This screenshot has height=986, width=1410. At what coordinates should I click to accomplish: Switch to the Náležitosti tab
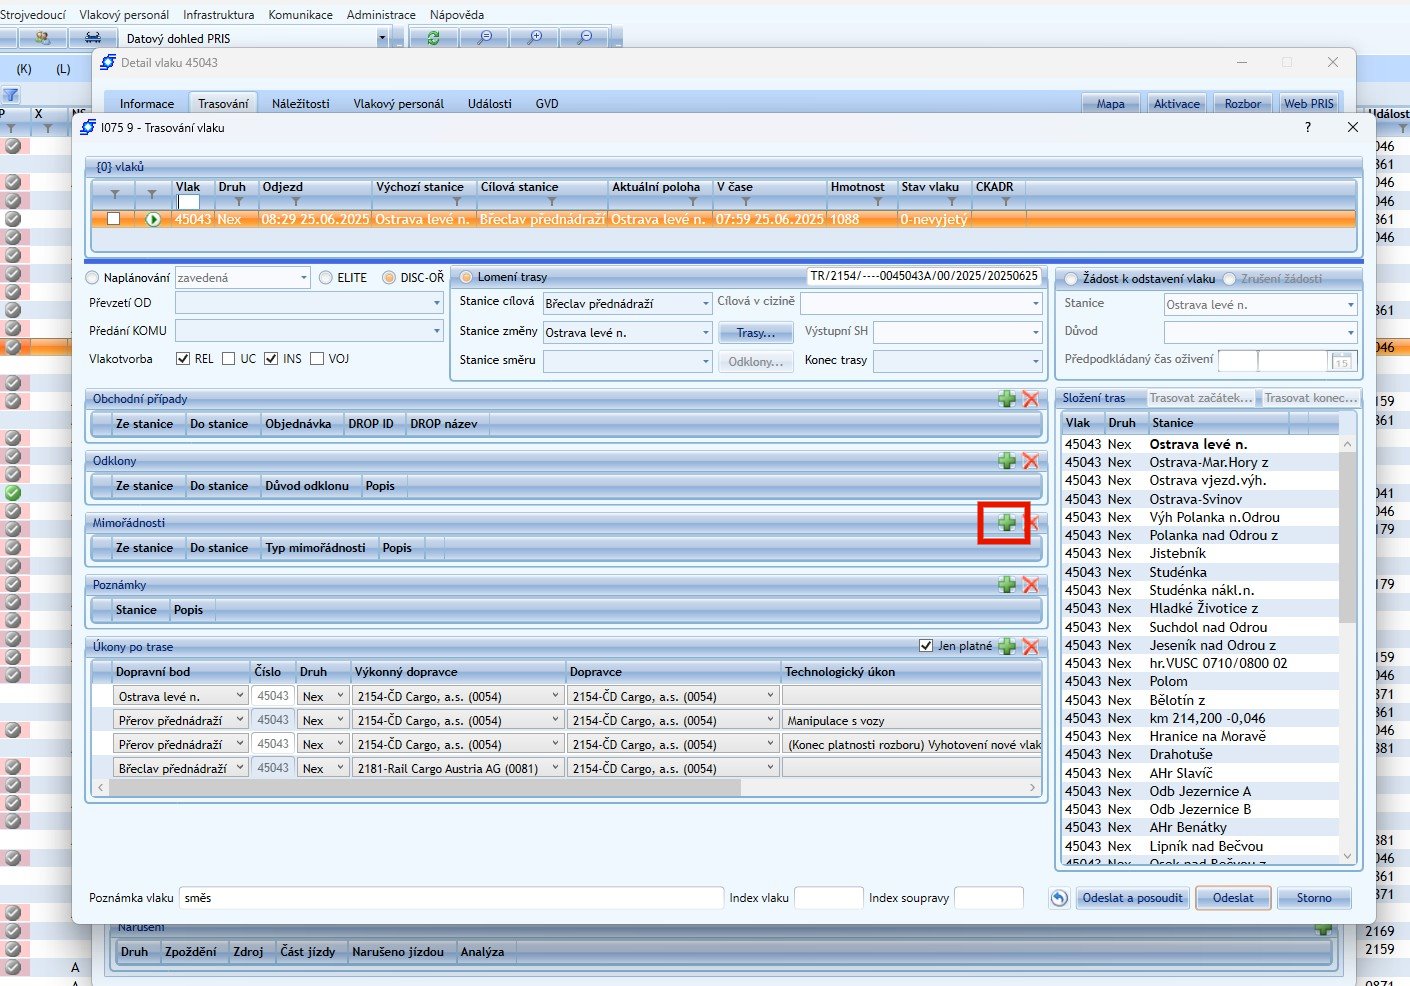(x=300, y=104)
